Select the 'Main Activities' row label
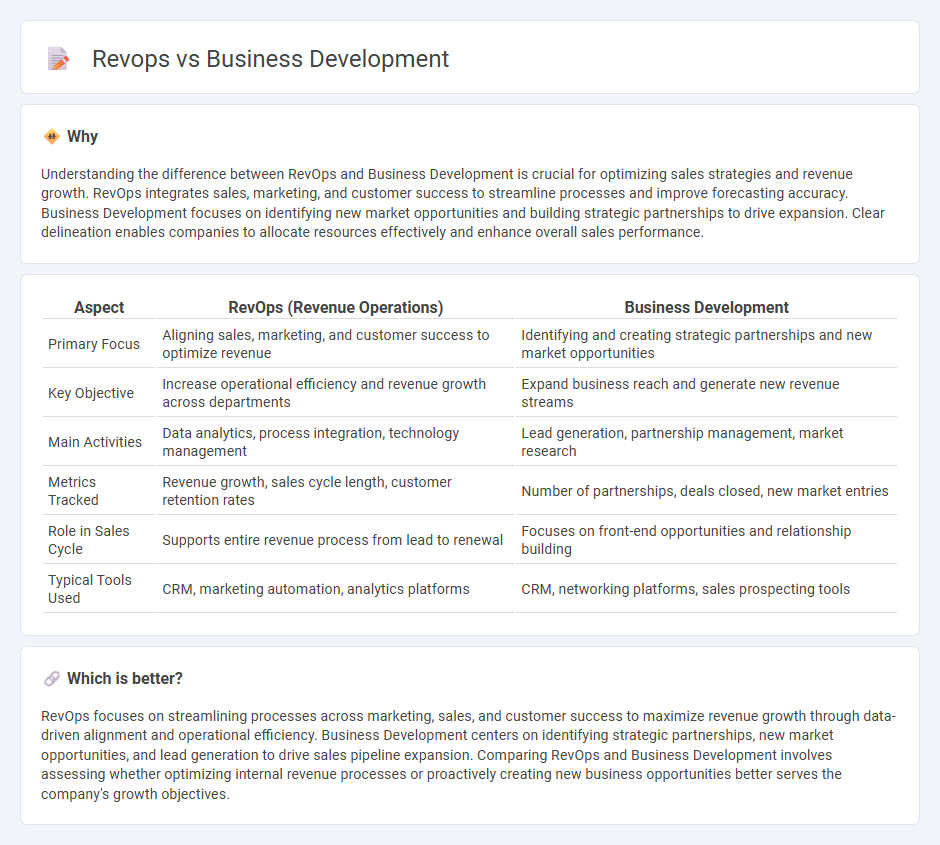 (95, 442)
